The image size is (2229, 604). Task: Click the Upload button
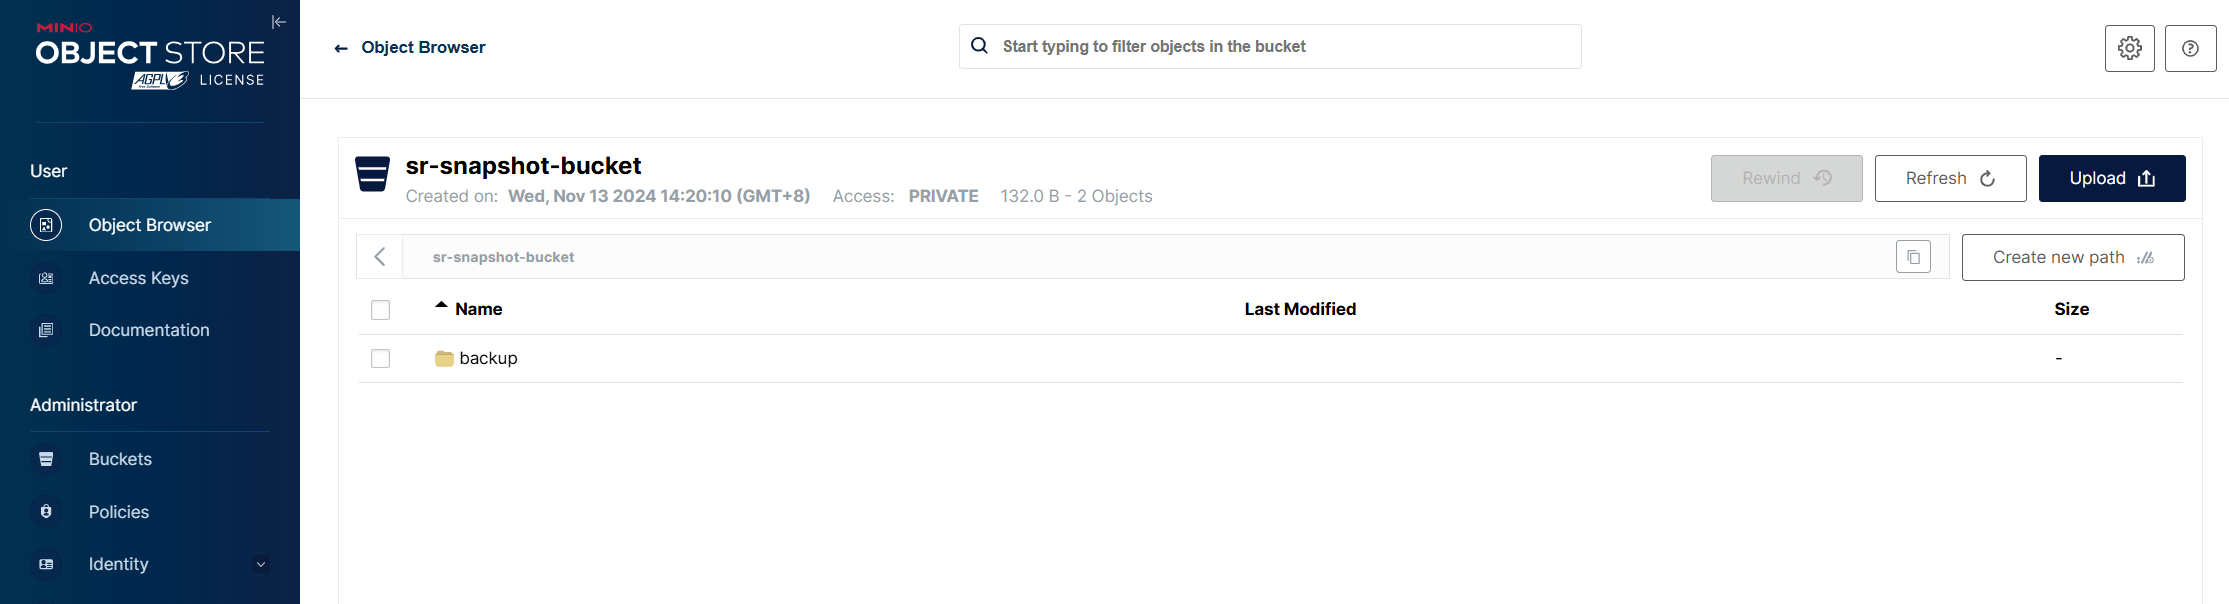(2112, 178)
